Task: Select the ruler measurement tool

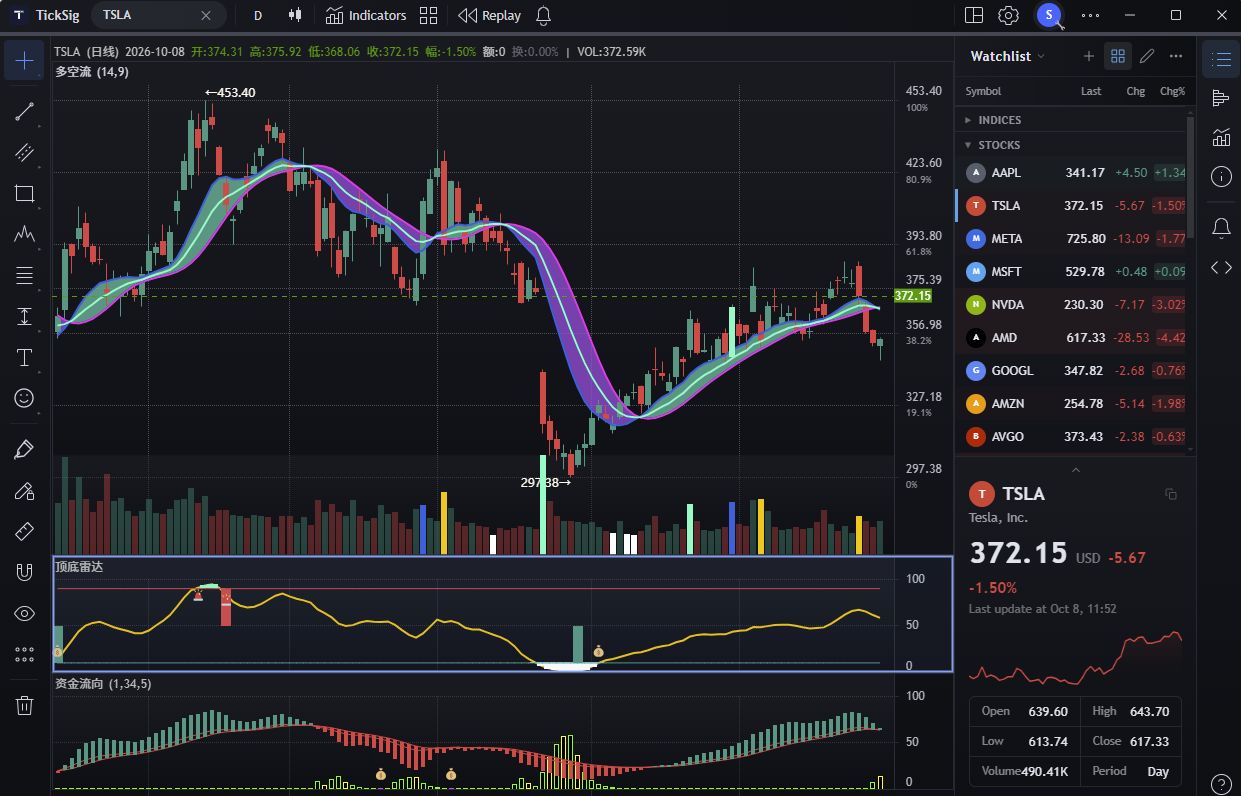Action: point(24,531)
